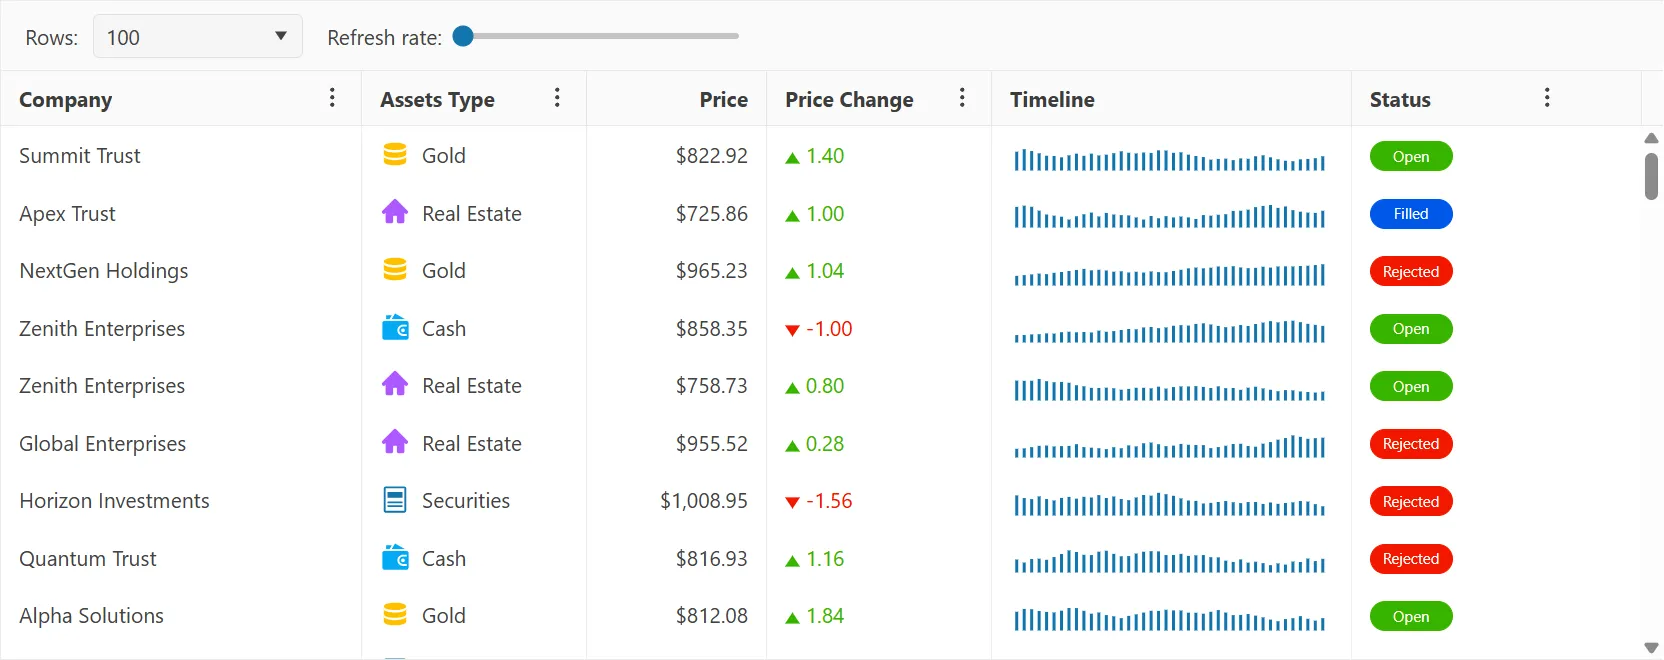
Task: Click the scroll down arrow on the table scrollbar
Action: 1651,648
